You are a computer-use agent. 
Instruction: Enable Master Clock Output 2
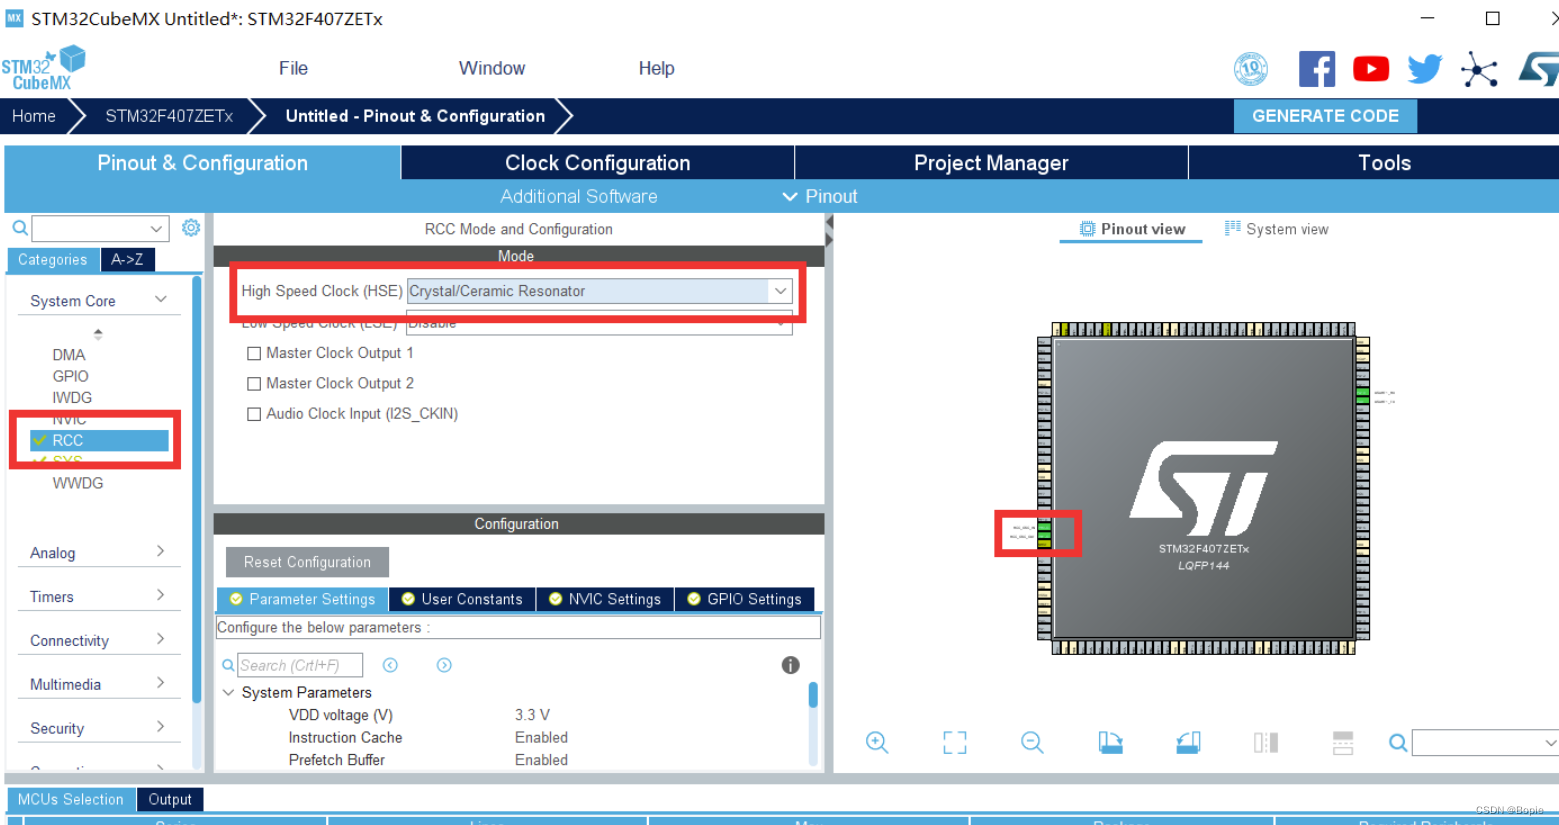point(254,383)
